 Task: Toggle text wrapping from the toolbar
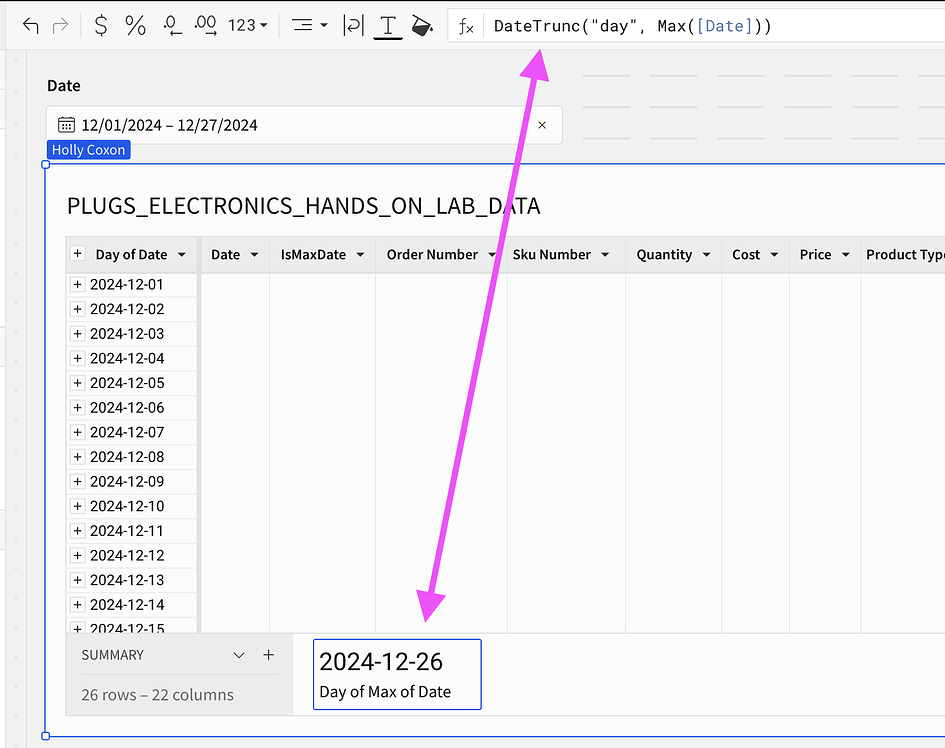click(x=352, y=26)
